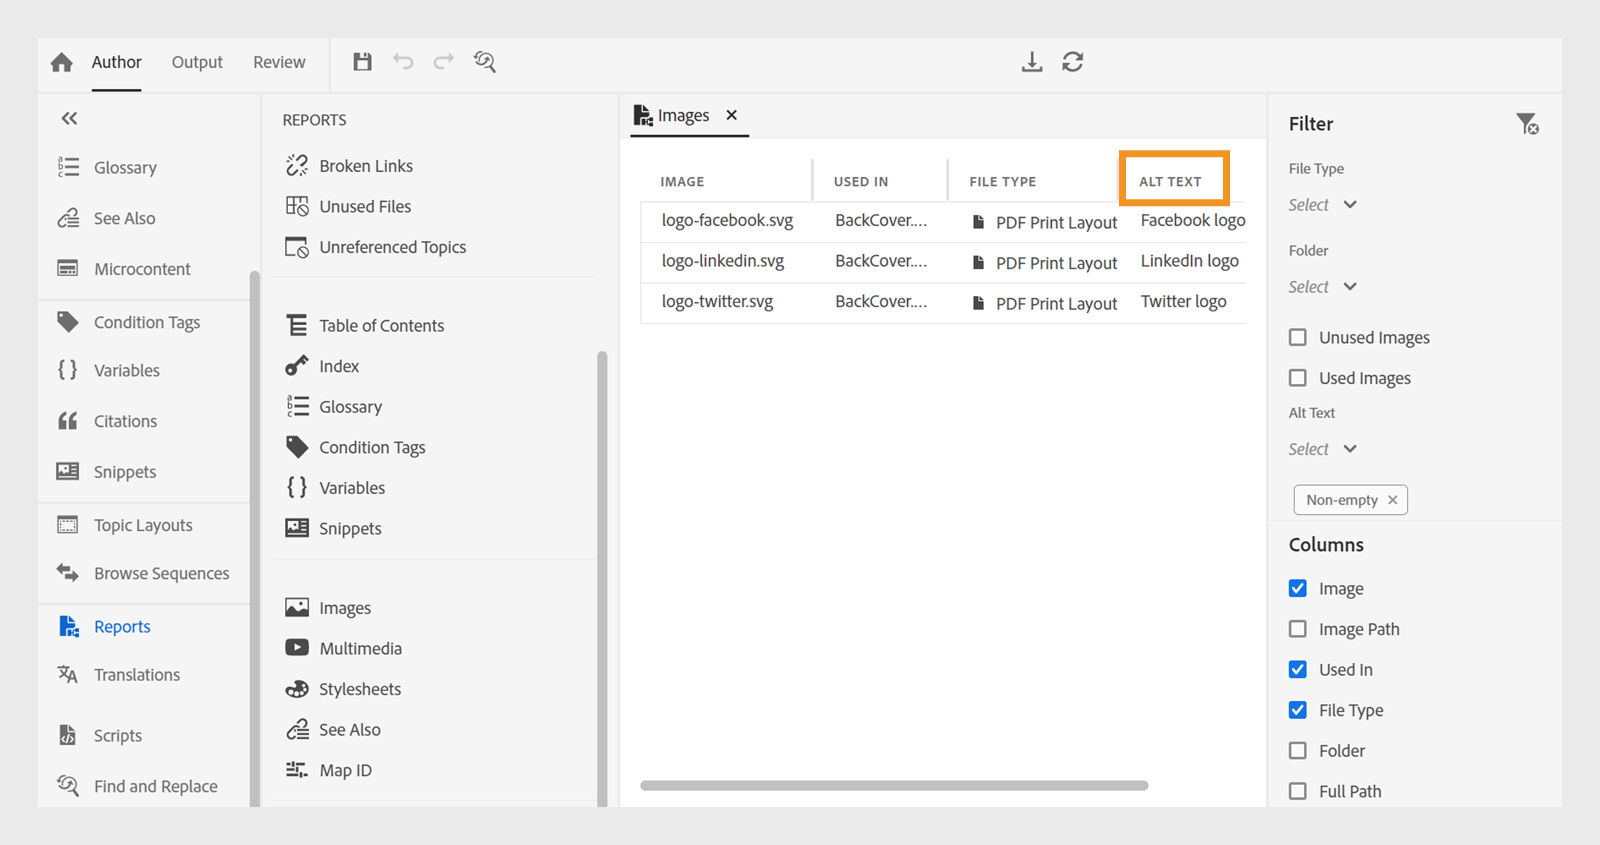Click the left sidebar vertical scrollbar

pos(255,538)
